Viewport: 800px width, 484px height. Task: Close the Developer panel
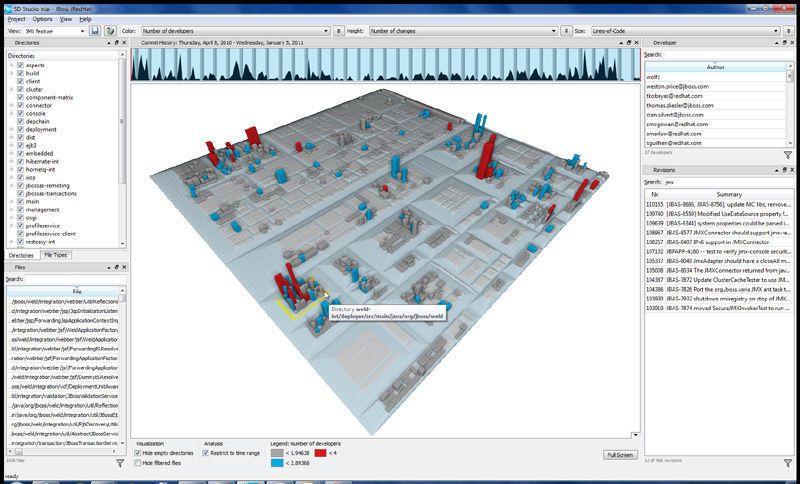tap(791, 43)
